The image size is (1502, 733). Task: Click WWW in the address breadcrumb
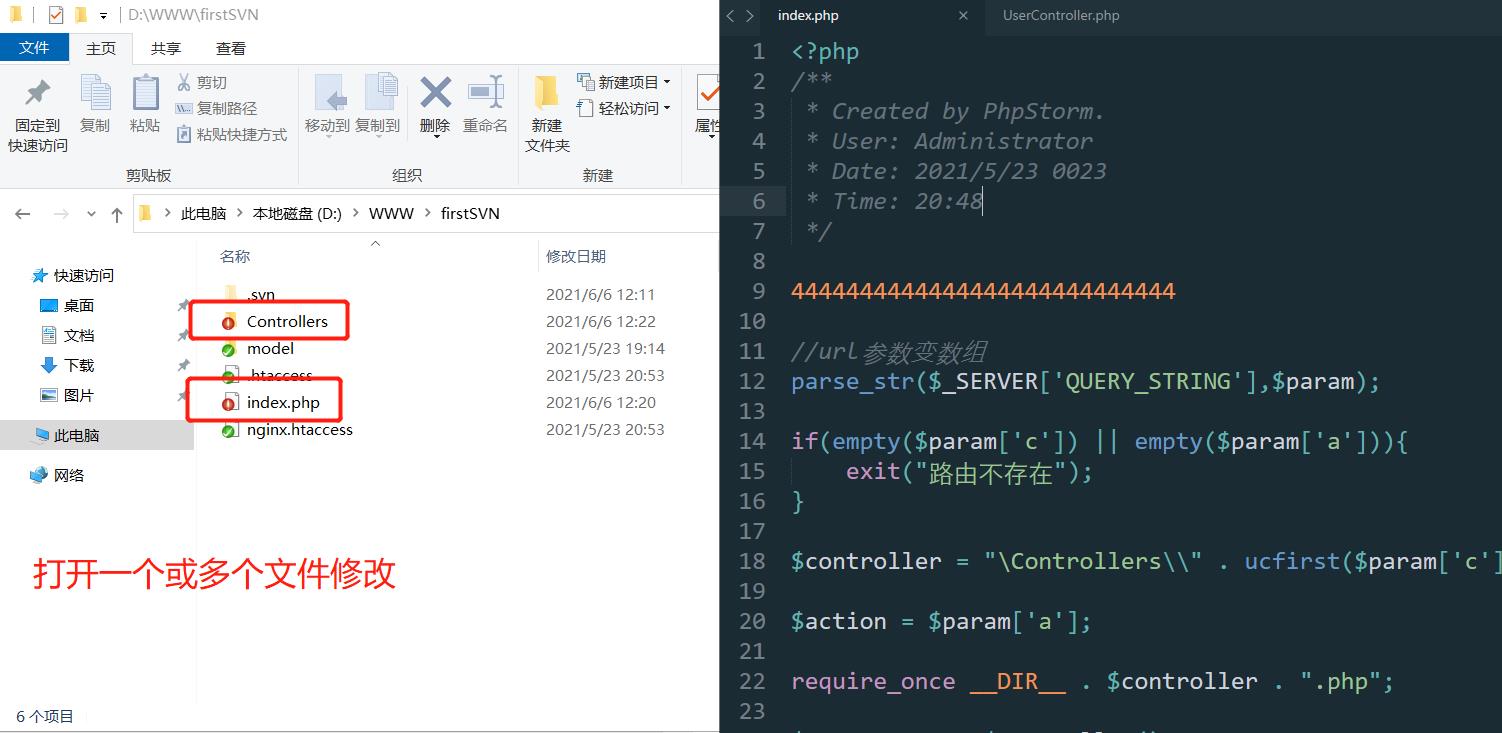point(391,214)
